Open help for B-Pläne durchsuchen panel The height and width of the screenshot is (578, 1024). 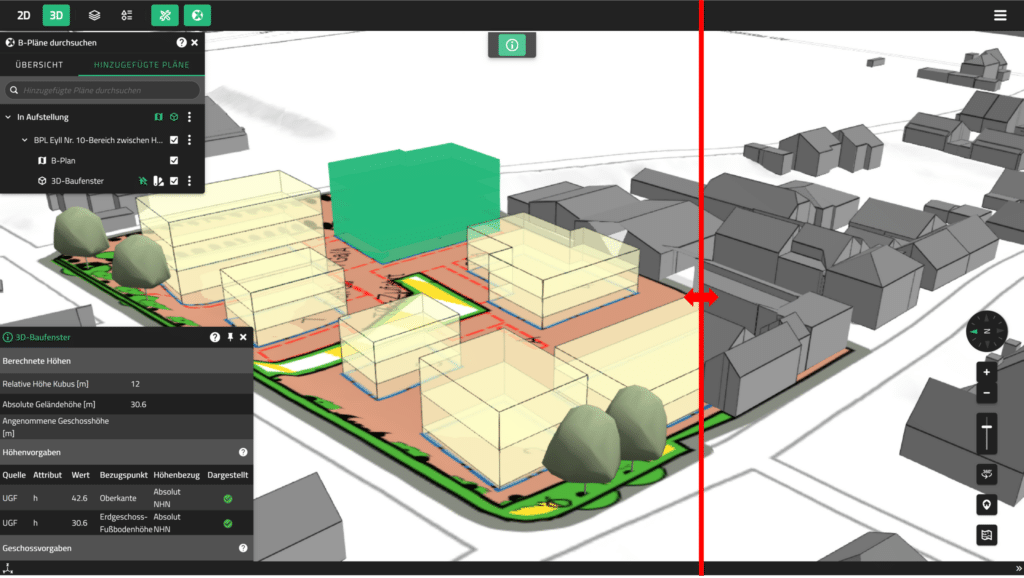click(x=182, y=42)
